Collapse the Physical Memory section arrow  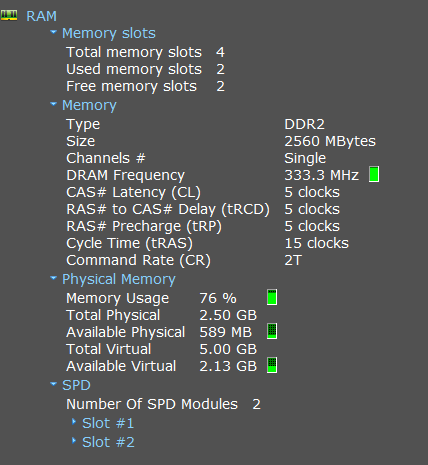(53, 278)
